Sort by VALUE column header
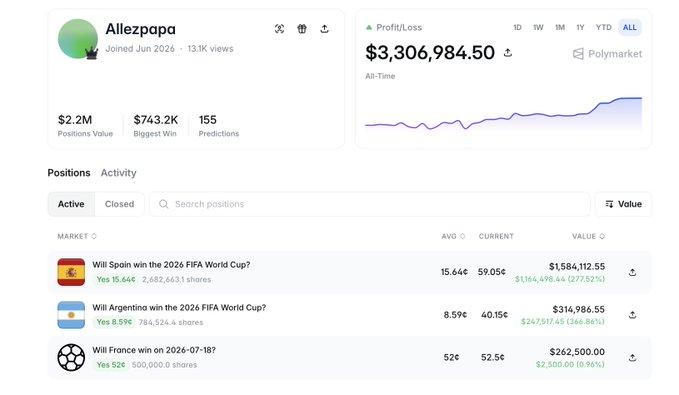Image resolution: width=679 pixels, height=395 pixels. pos(588,236)
